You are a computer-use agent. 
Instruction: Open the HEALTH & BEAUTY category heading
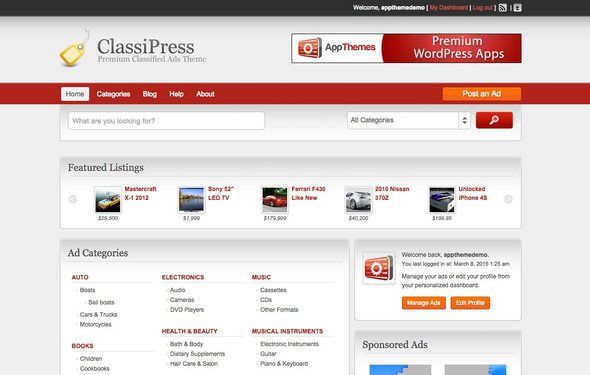pos(190,331)
